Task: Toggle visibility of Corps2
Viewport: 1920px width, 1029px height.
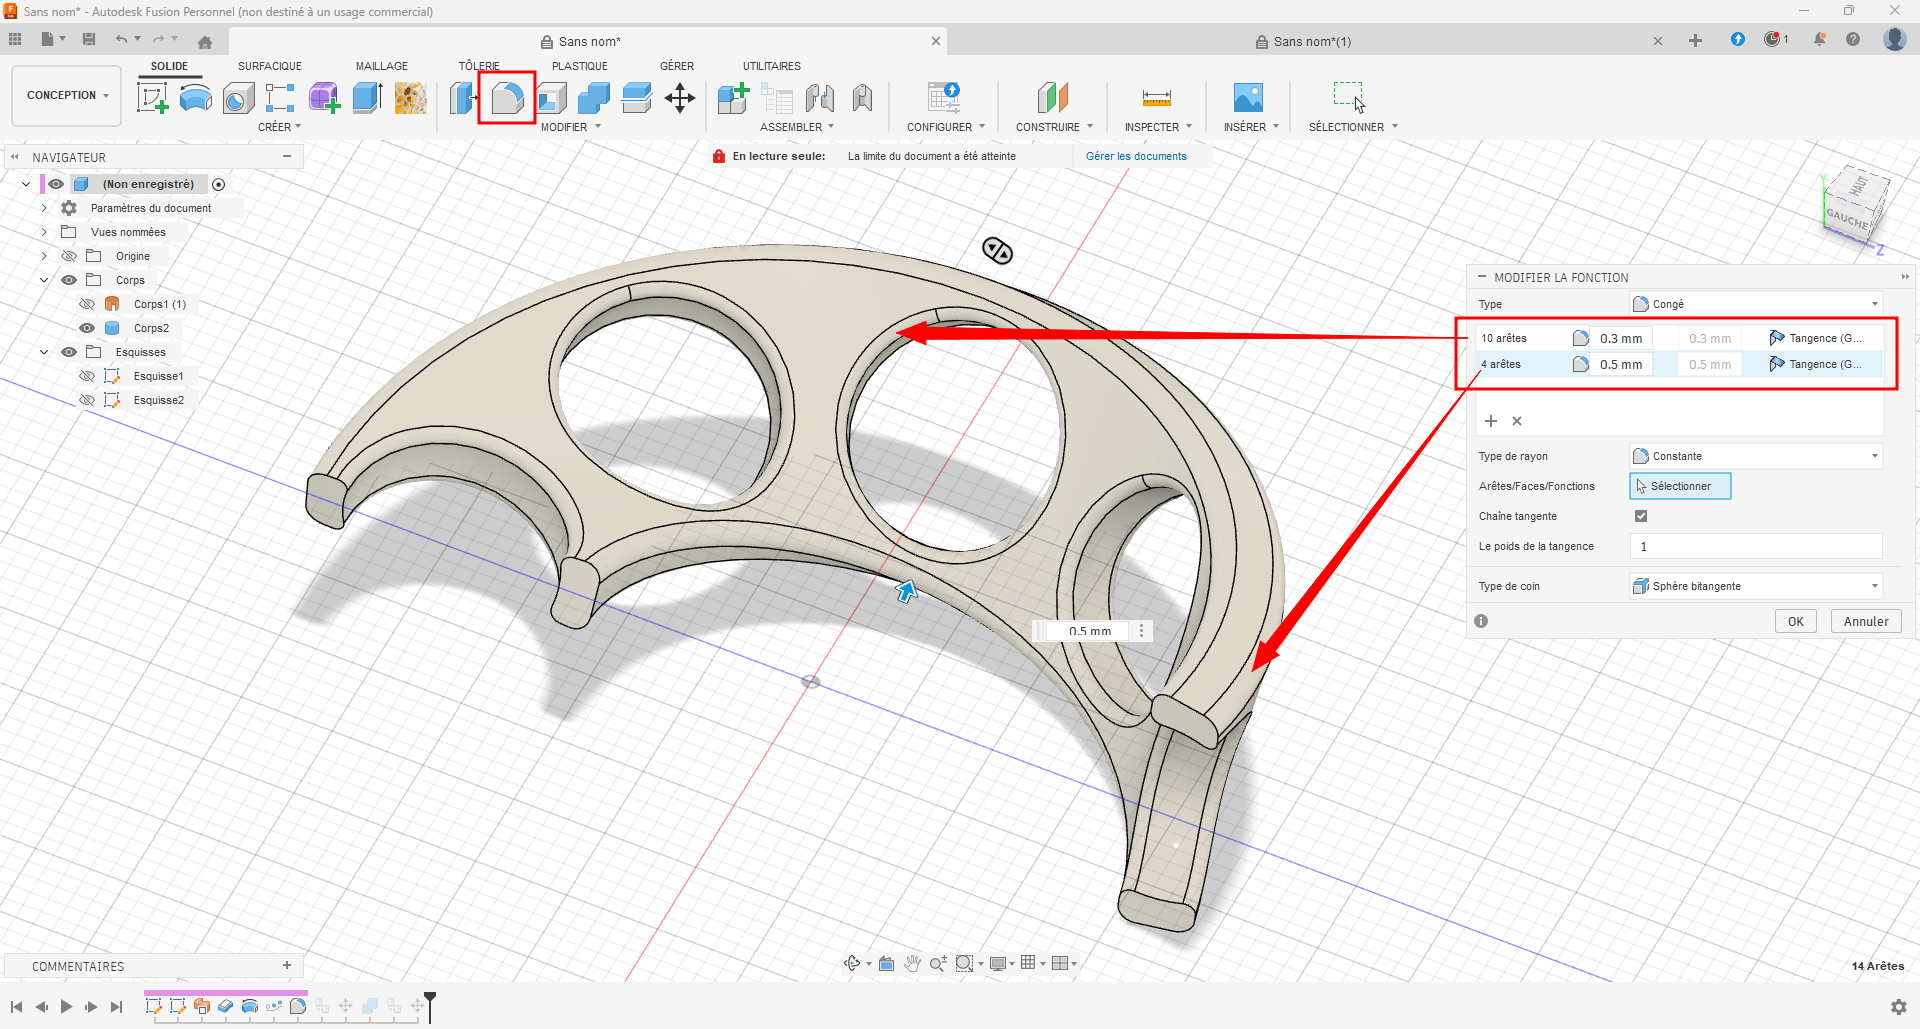Action: click(87, 328)
